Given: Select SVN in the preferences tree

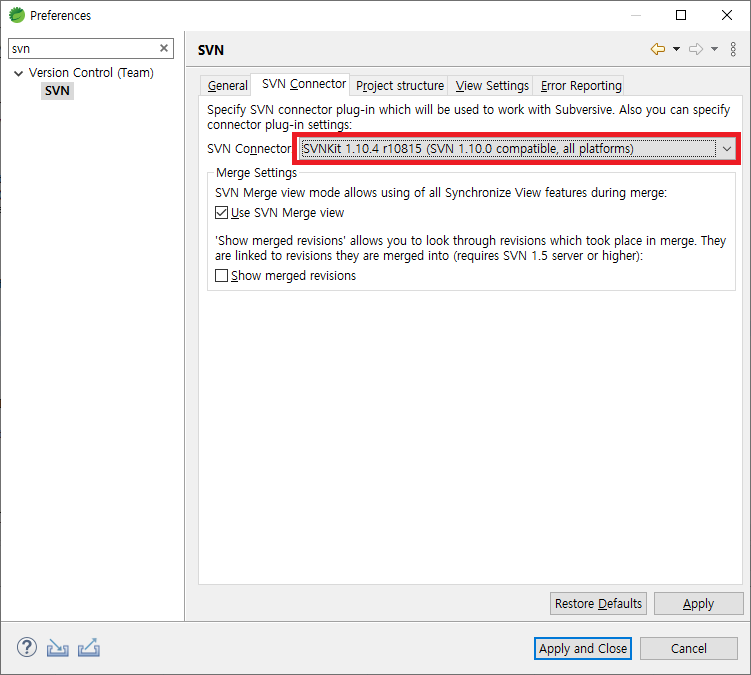Looking at the screenshot, I should point(57,91).
